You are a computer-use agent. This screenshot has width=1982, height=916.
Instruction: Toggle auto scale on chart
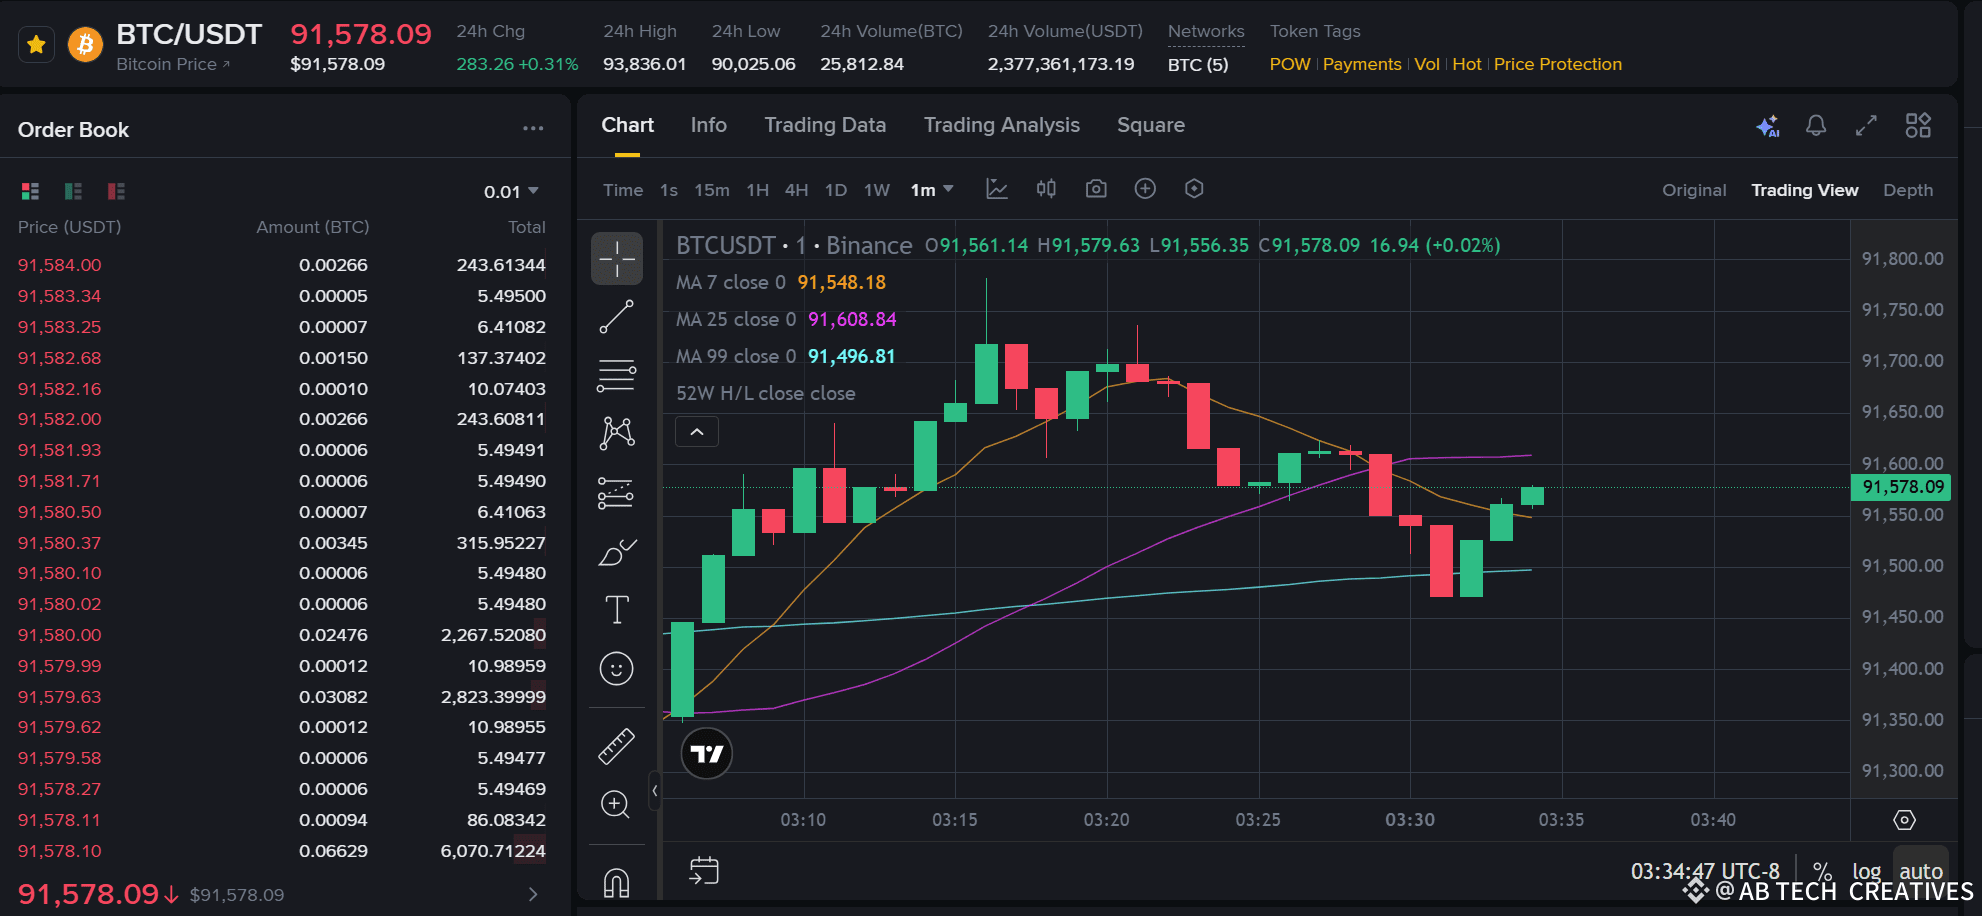1921,871
